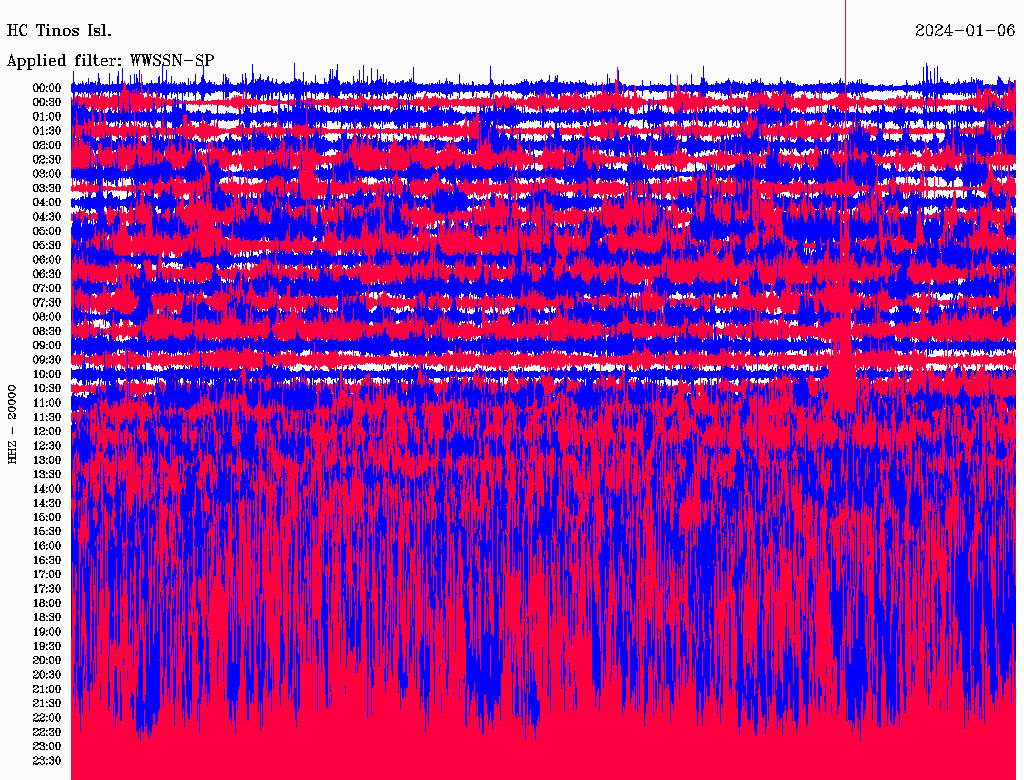1024x780 pixels.
Task: Select the 03:00 time row label
Action: point(47,174)
